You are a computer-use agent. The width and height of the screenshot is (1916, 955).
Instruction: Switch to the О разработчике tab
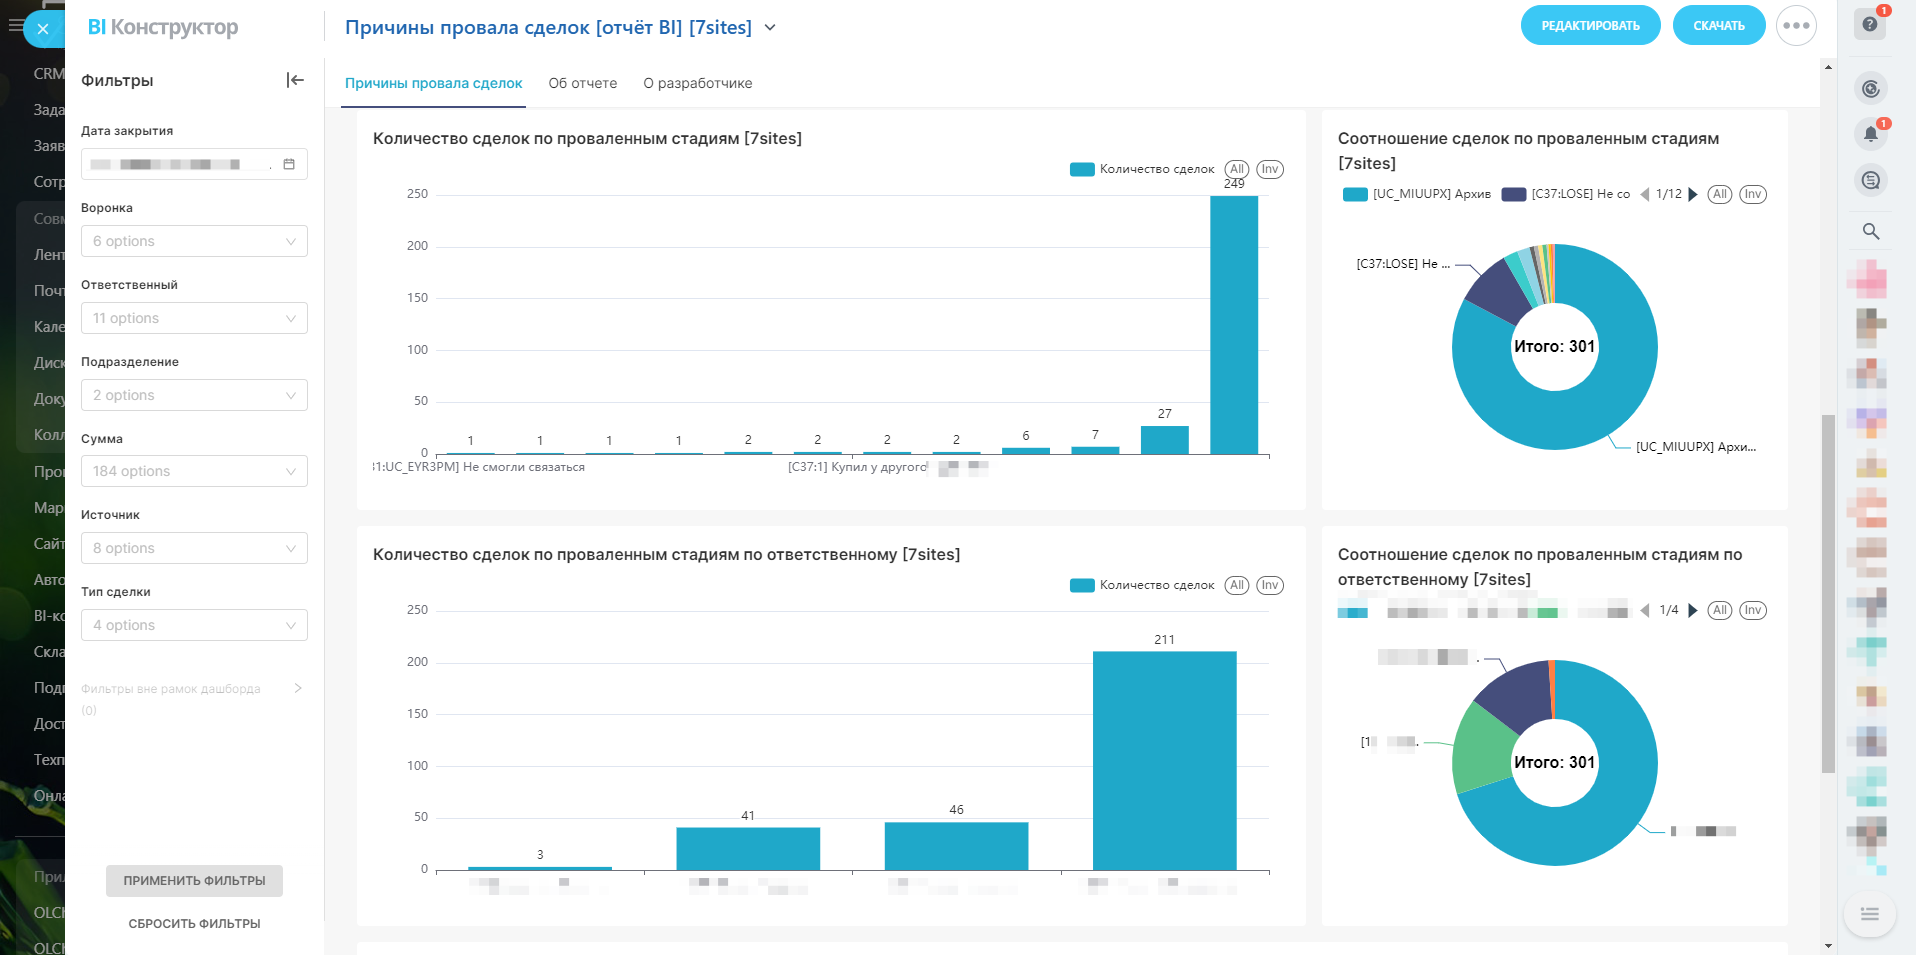[x=697, y=83]
